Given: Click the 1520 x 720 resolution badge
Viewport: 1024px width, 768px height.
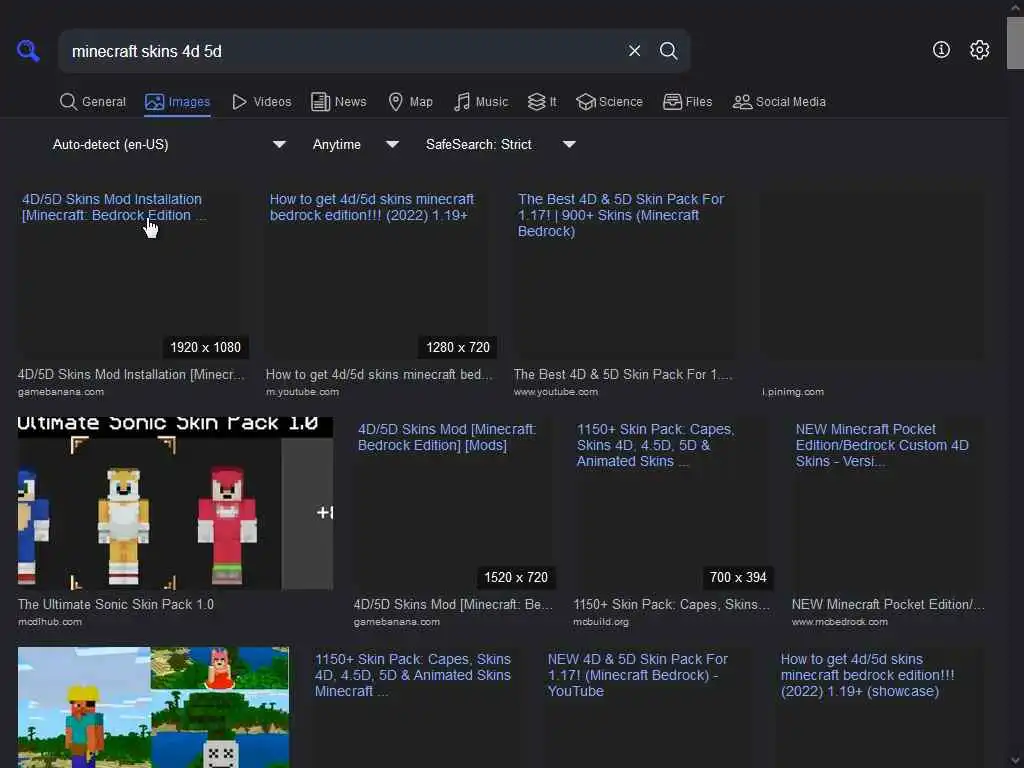Looking at the screenshot, I should click(516, 577).
